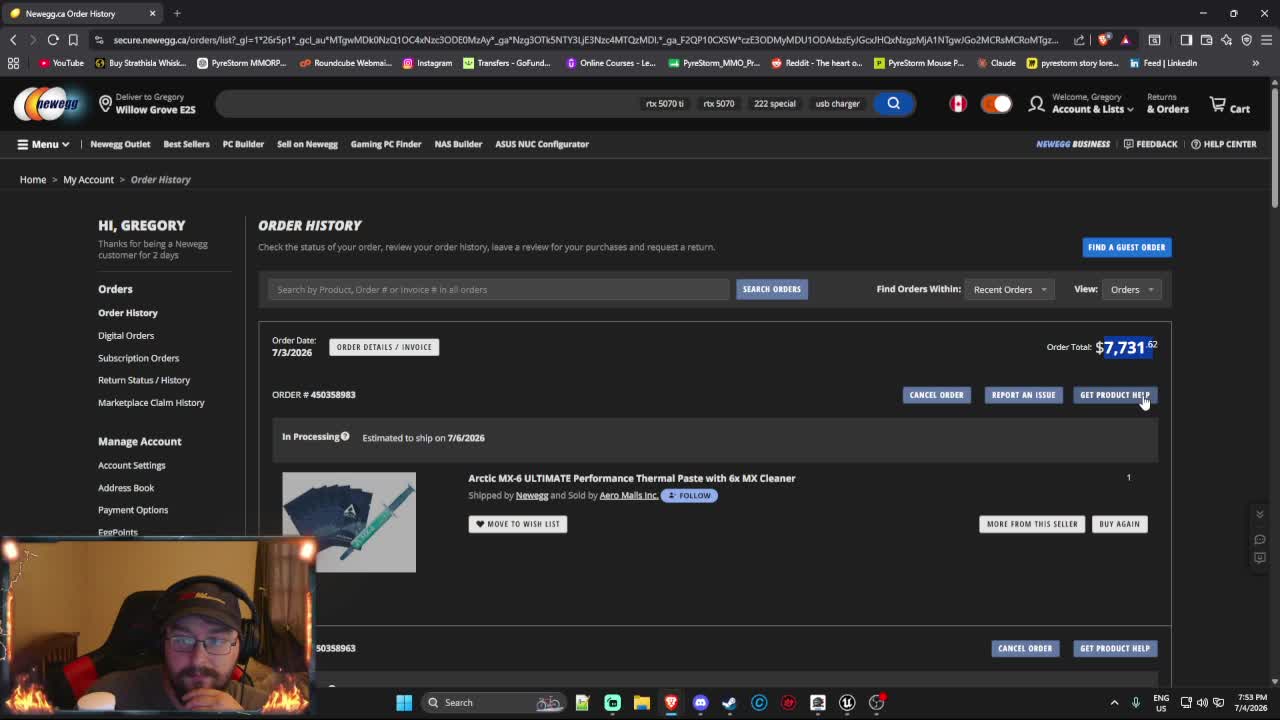The image size is (1280, 720).
Task: Select NAS Builder nav item
Action: pos(458,144)
